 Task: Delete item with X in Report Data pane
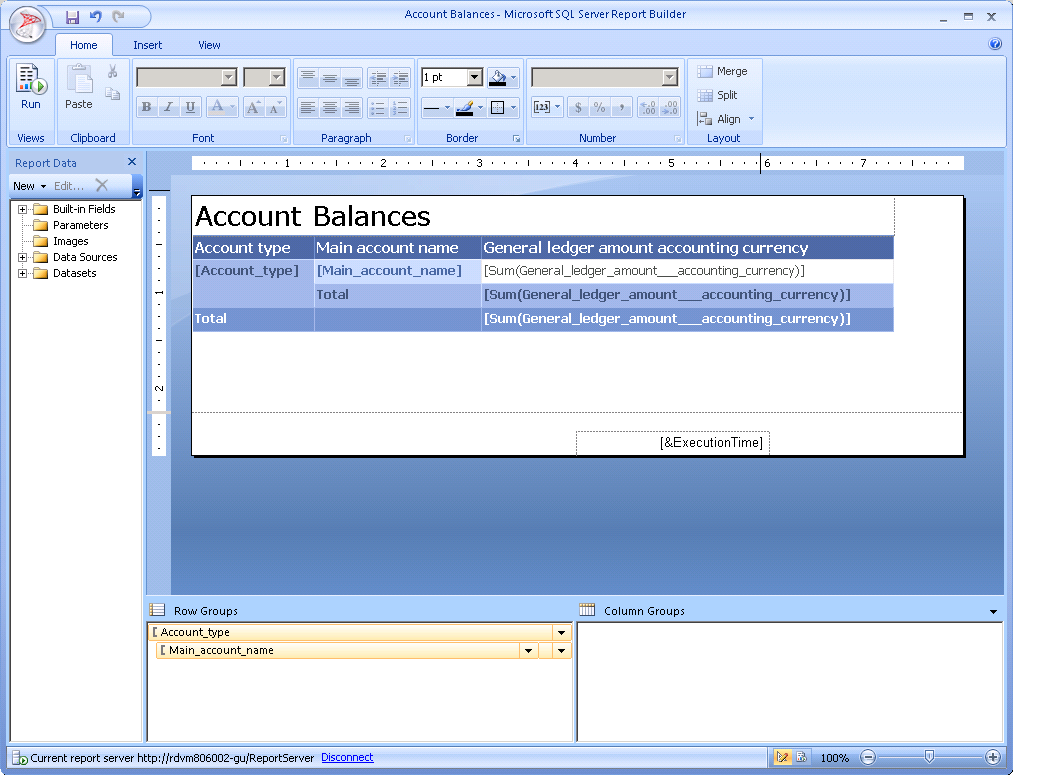(x=101, y=185)
